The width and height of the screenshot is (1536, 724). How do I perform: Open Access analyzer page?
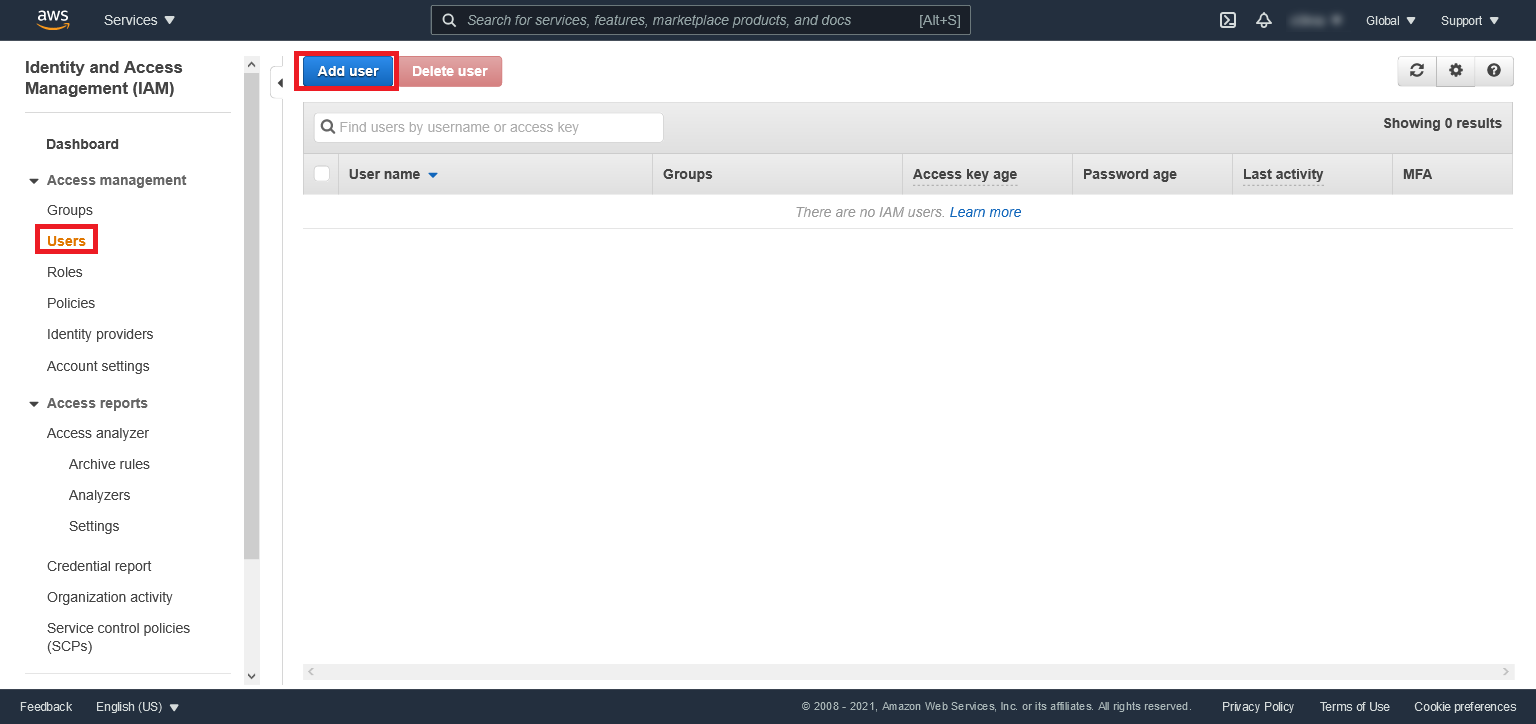98,433
